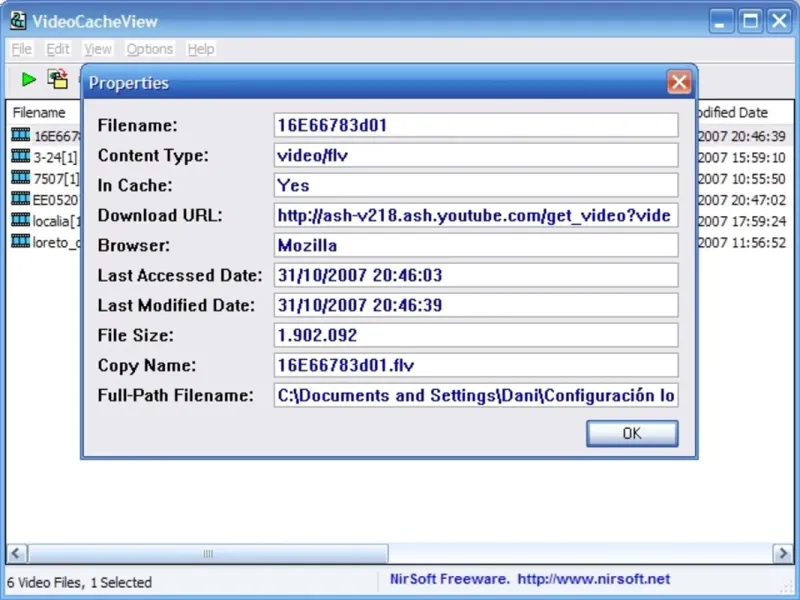This screenshot has width=800, height=600.
Task: Sort by the Filename column header
Action: click(x=44, y=112)
